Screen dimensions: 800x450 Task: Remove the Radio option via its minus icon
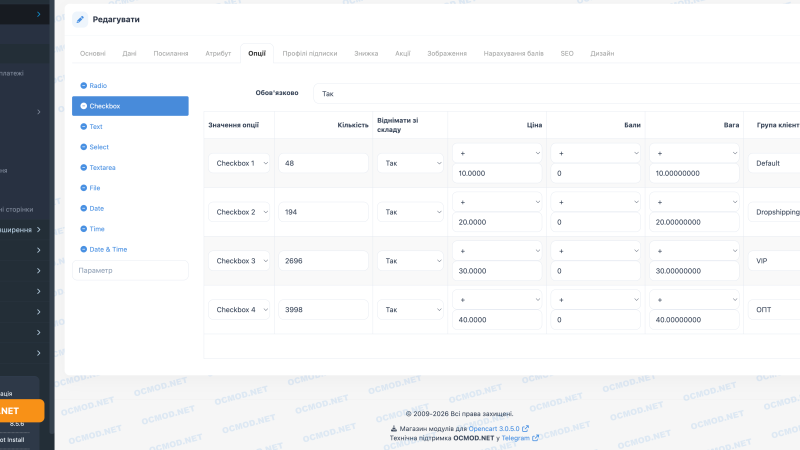(84, 86)
